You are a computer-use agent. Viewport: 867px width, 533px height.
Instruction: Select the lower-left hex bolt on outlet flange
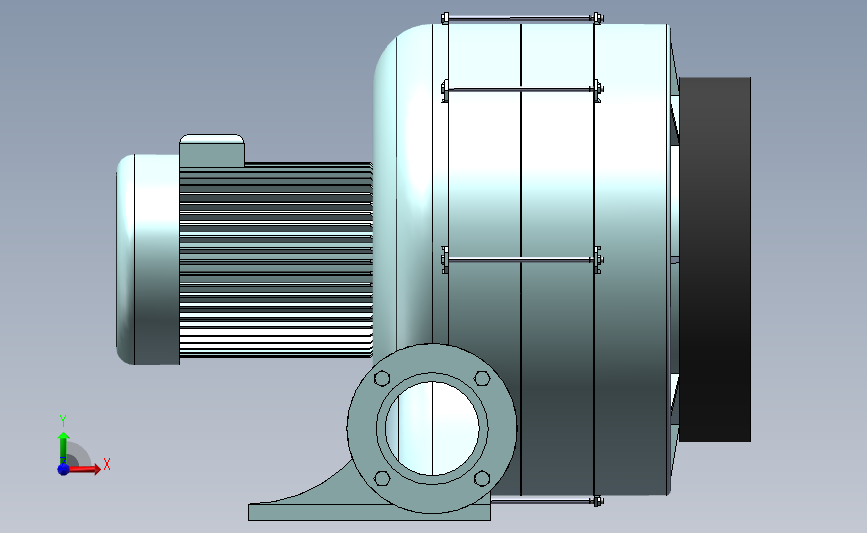click(x=382, y=478)
